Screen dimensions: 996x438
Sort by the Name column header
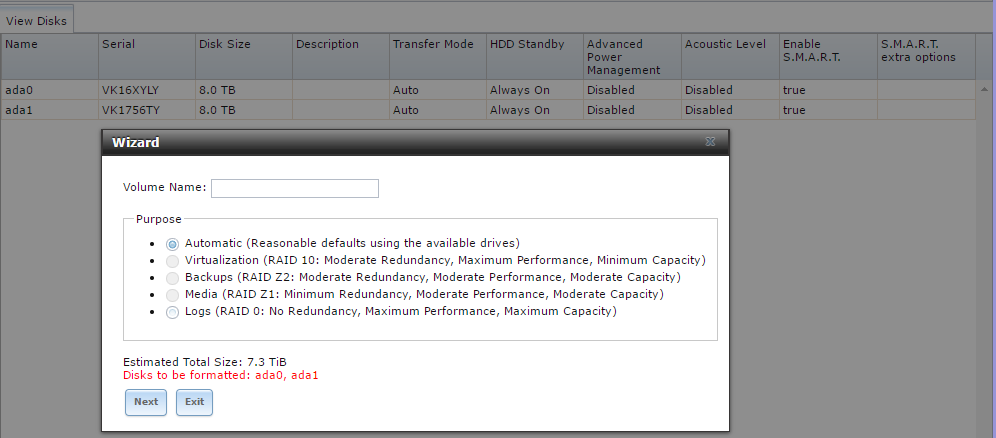coord(50,56)
